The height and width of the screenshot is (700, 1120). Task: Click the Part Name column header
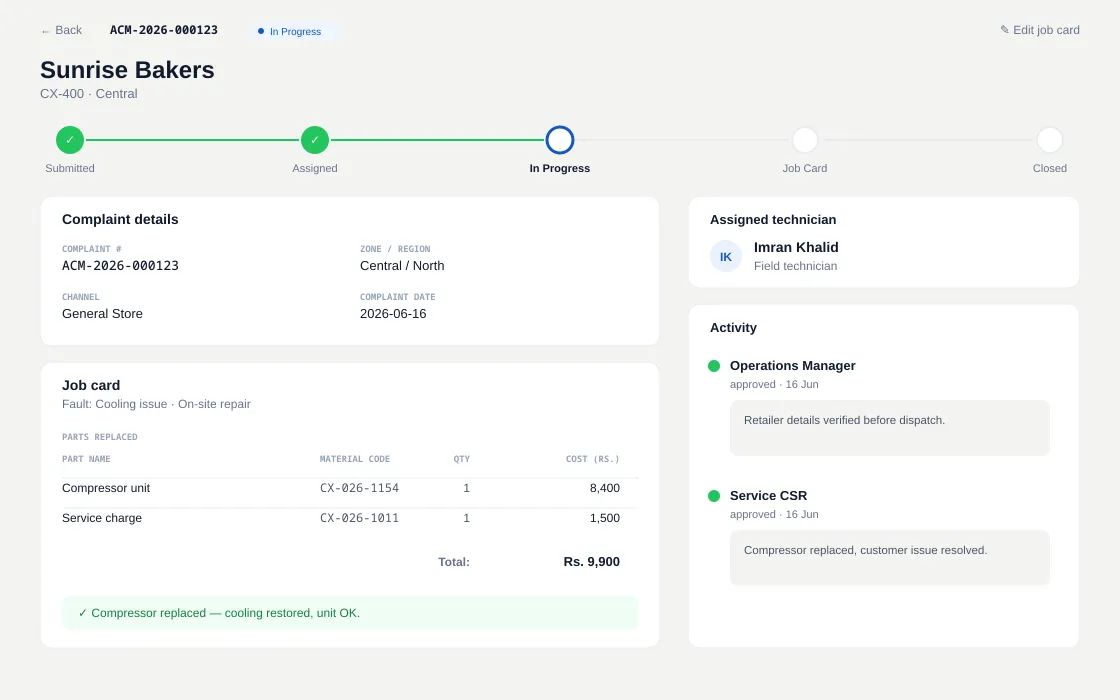point(86,459)
